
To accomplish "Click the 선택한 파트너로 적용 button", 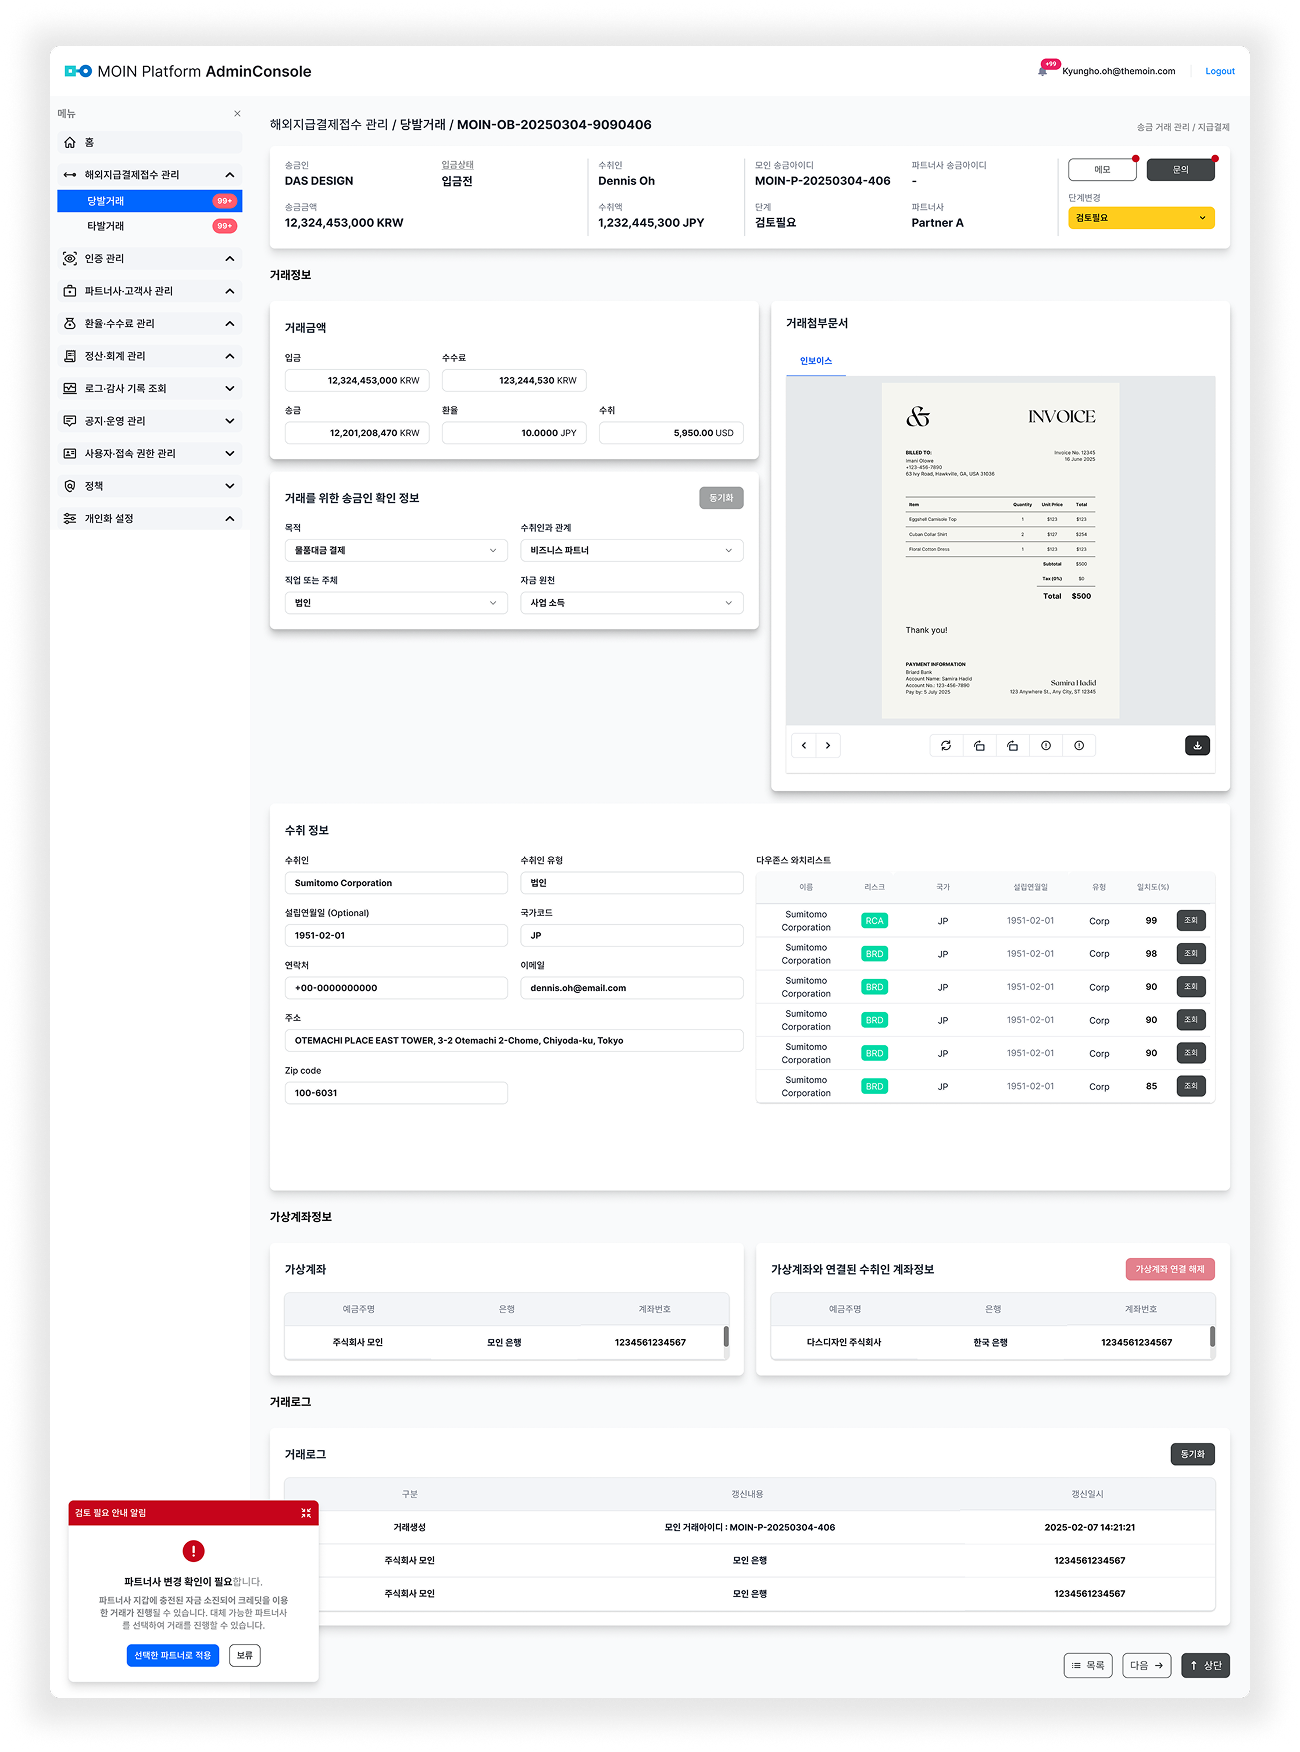I will pyautogui.click(x=173, y=1655).
